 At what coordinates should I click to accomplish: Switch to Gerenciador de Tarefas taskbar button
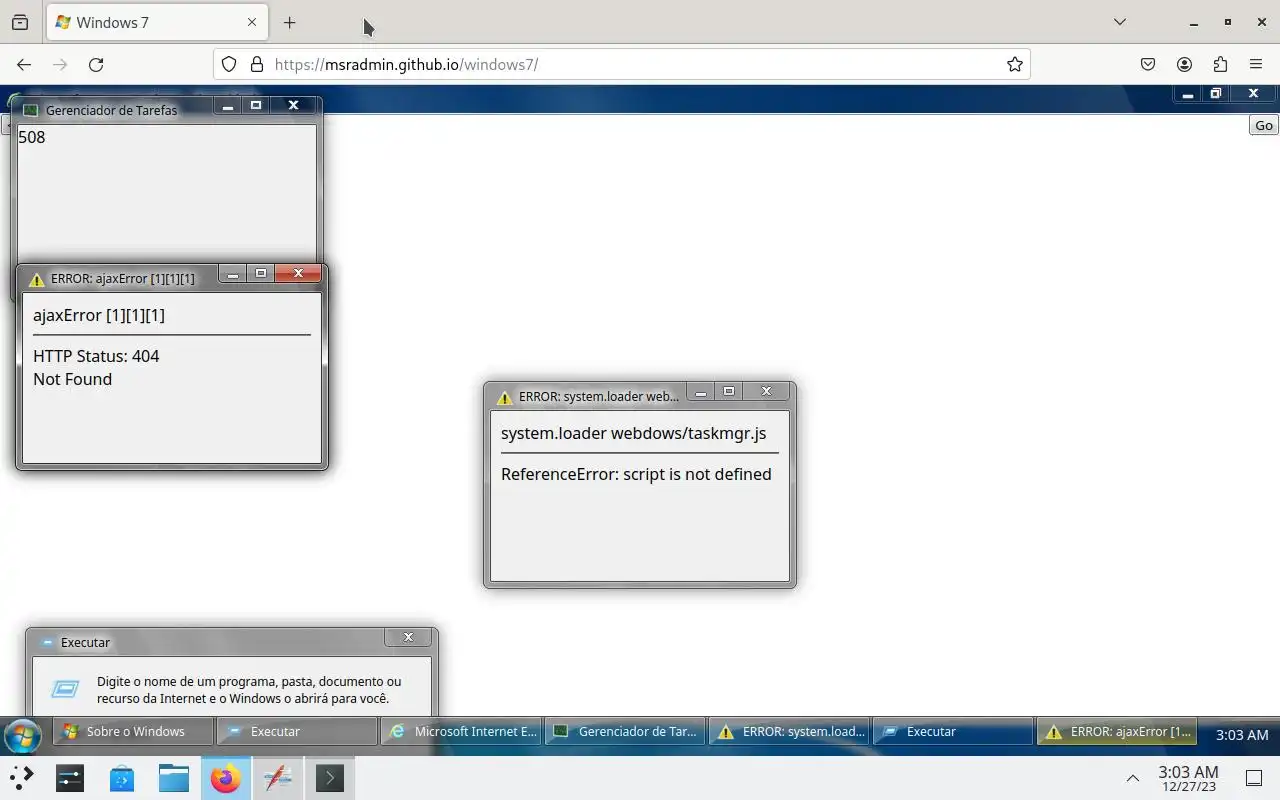627,732
